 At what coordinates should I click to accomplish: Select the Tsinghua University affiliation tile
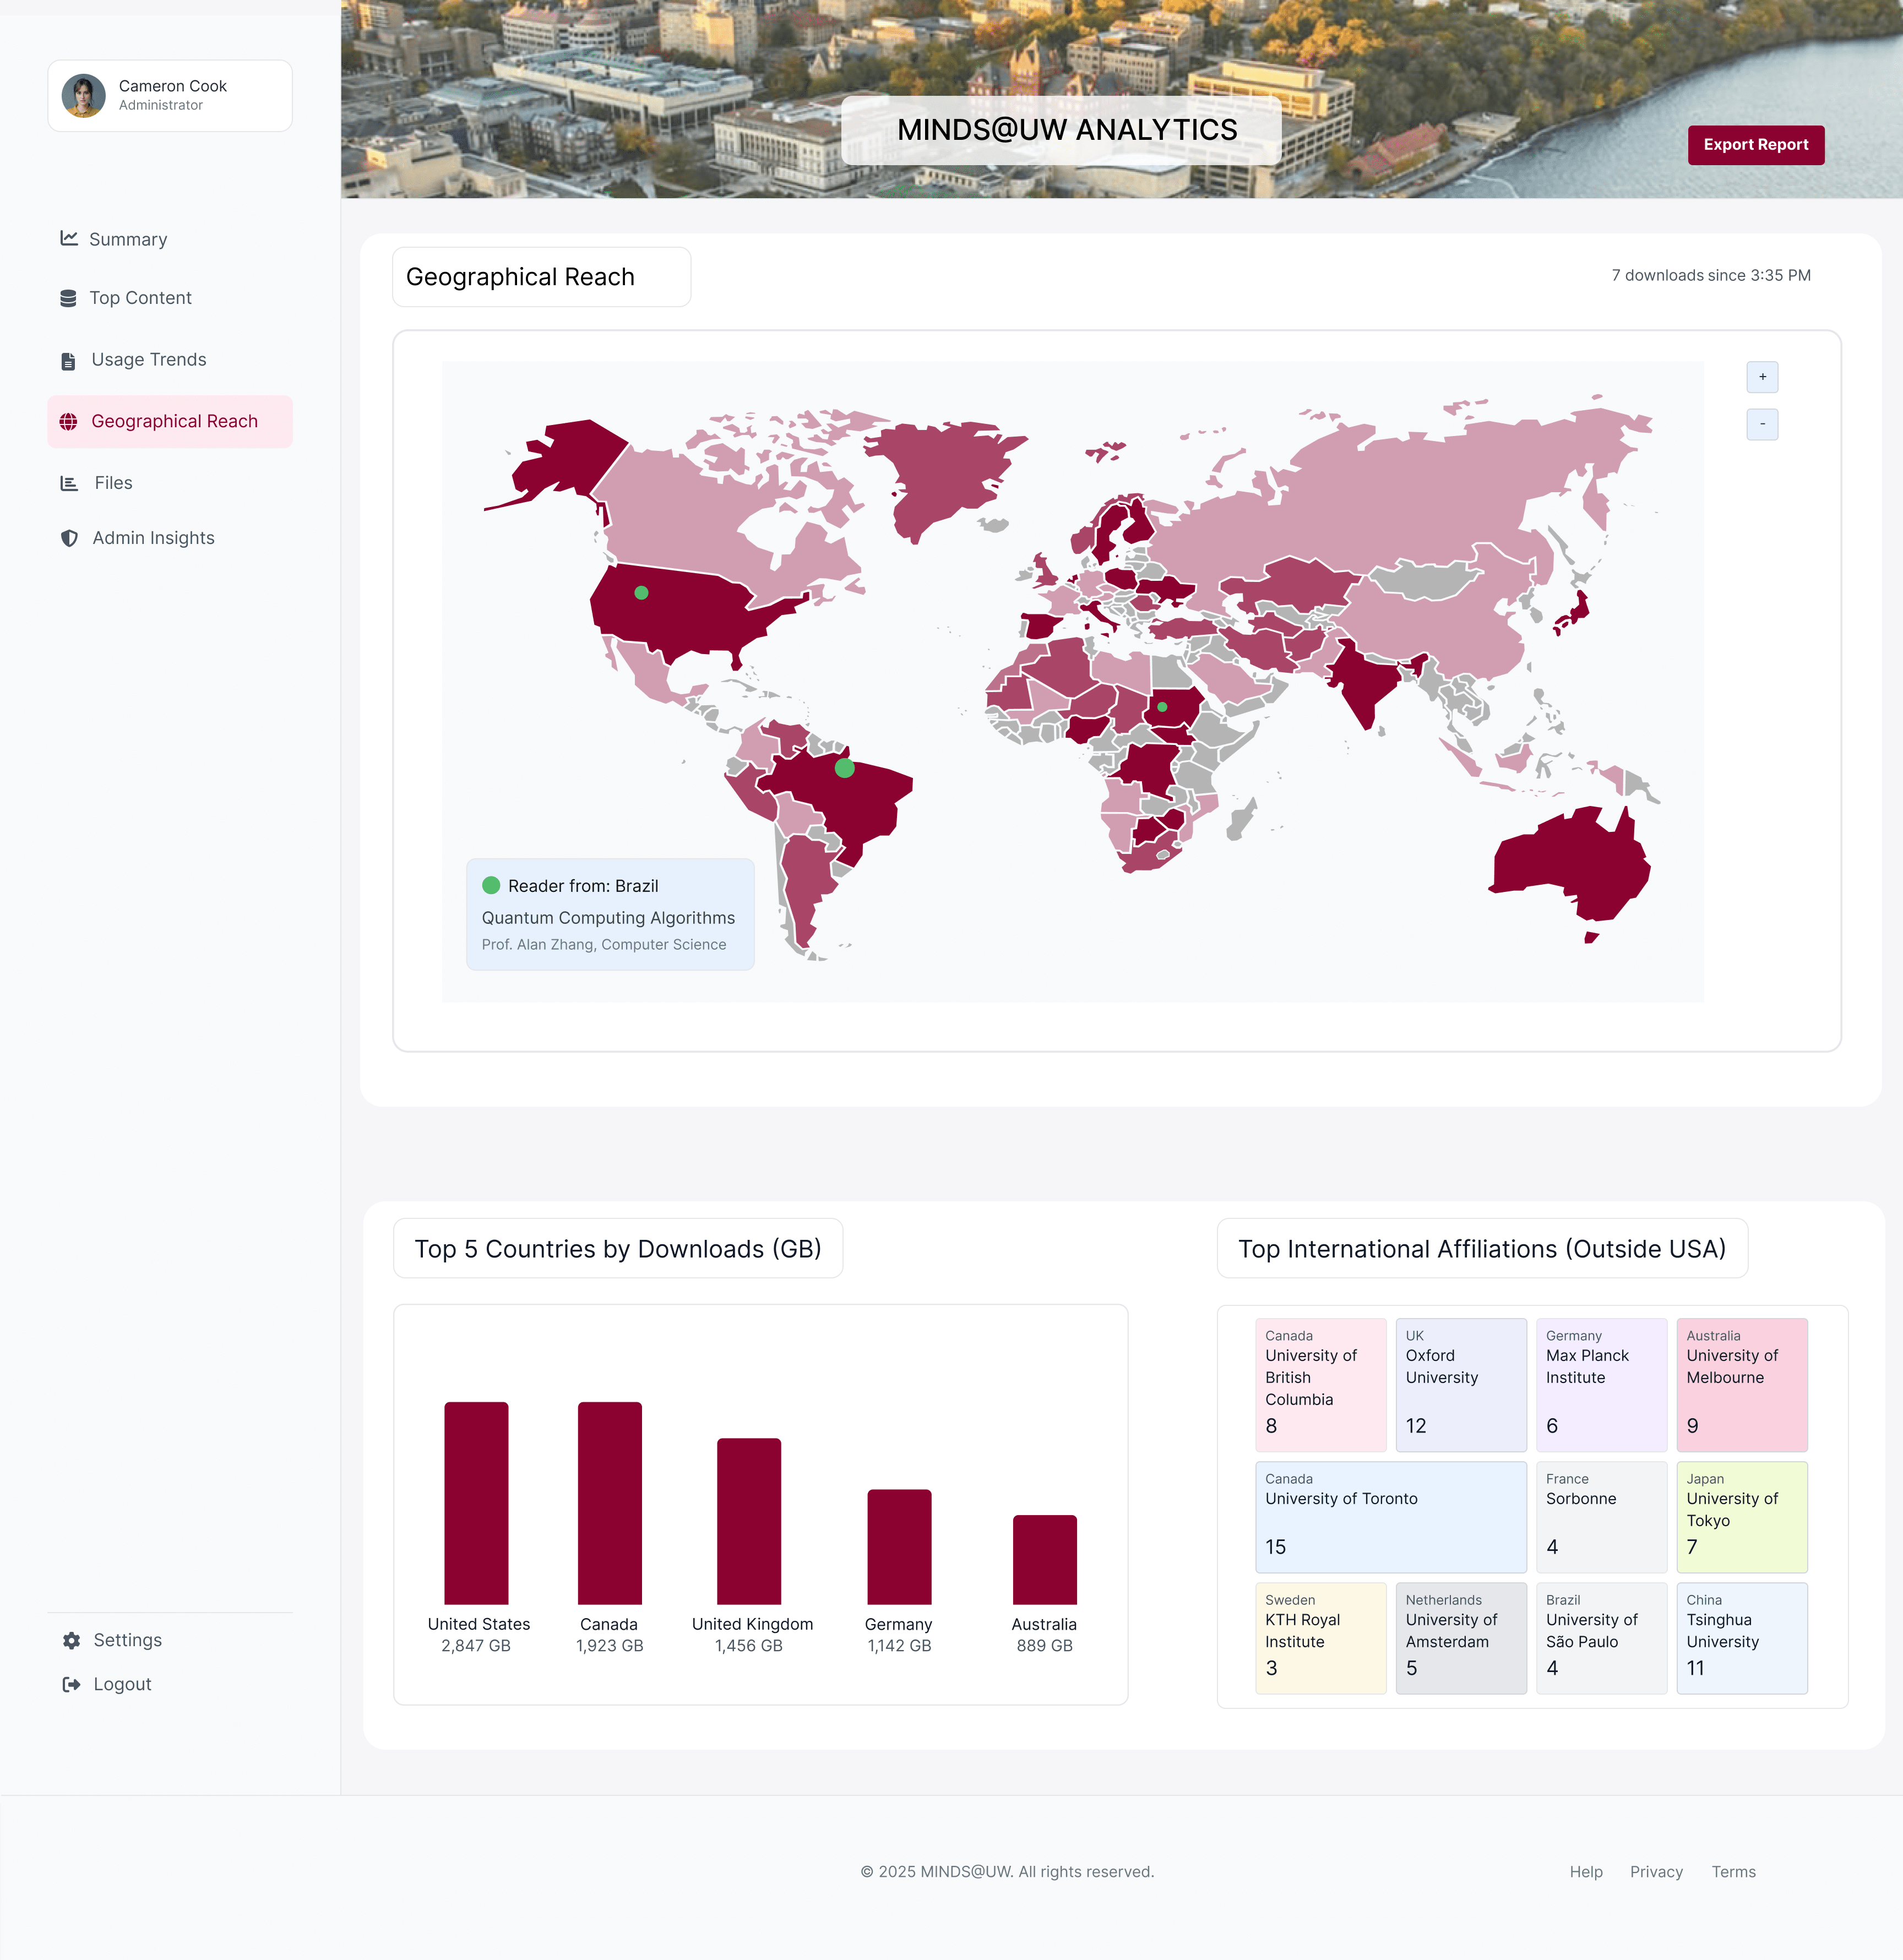[1741, 1638]
